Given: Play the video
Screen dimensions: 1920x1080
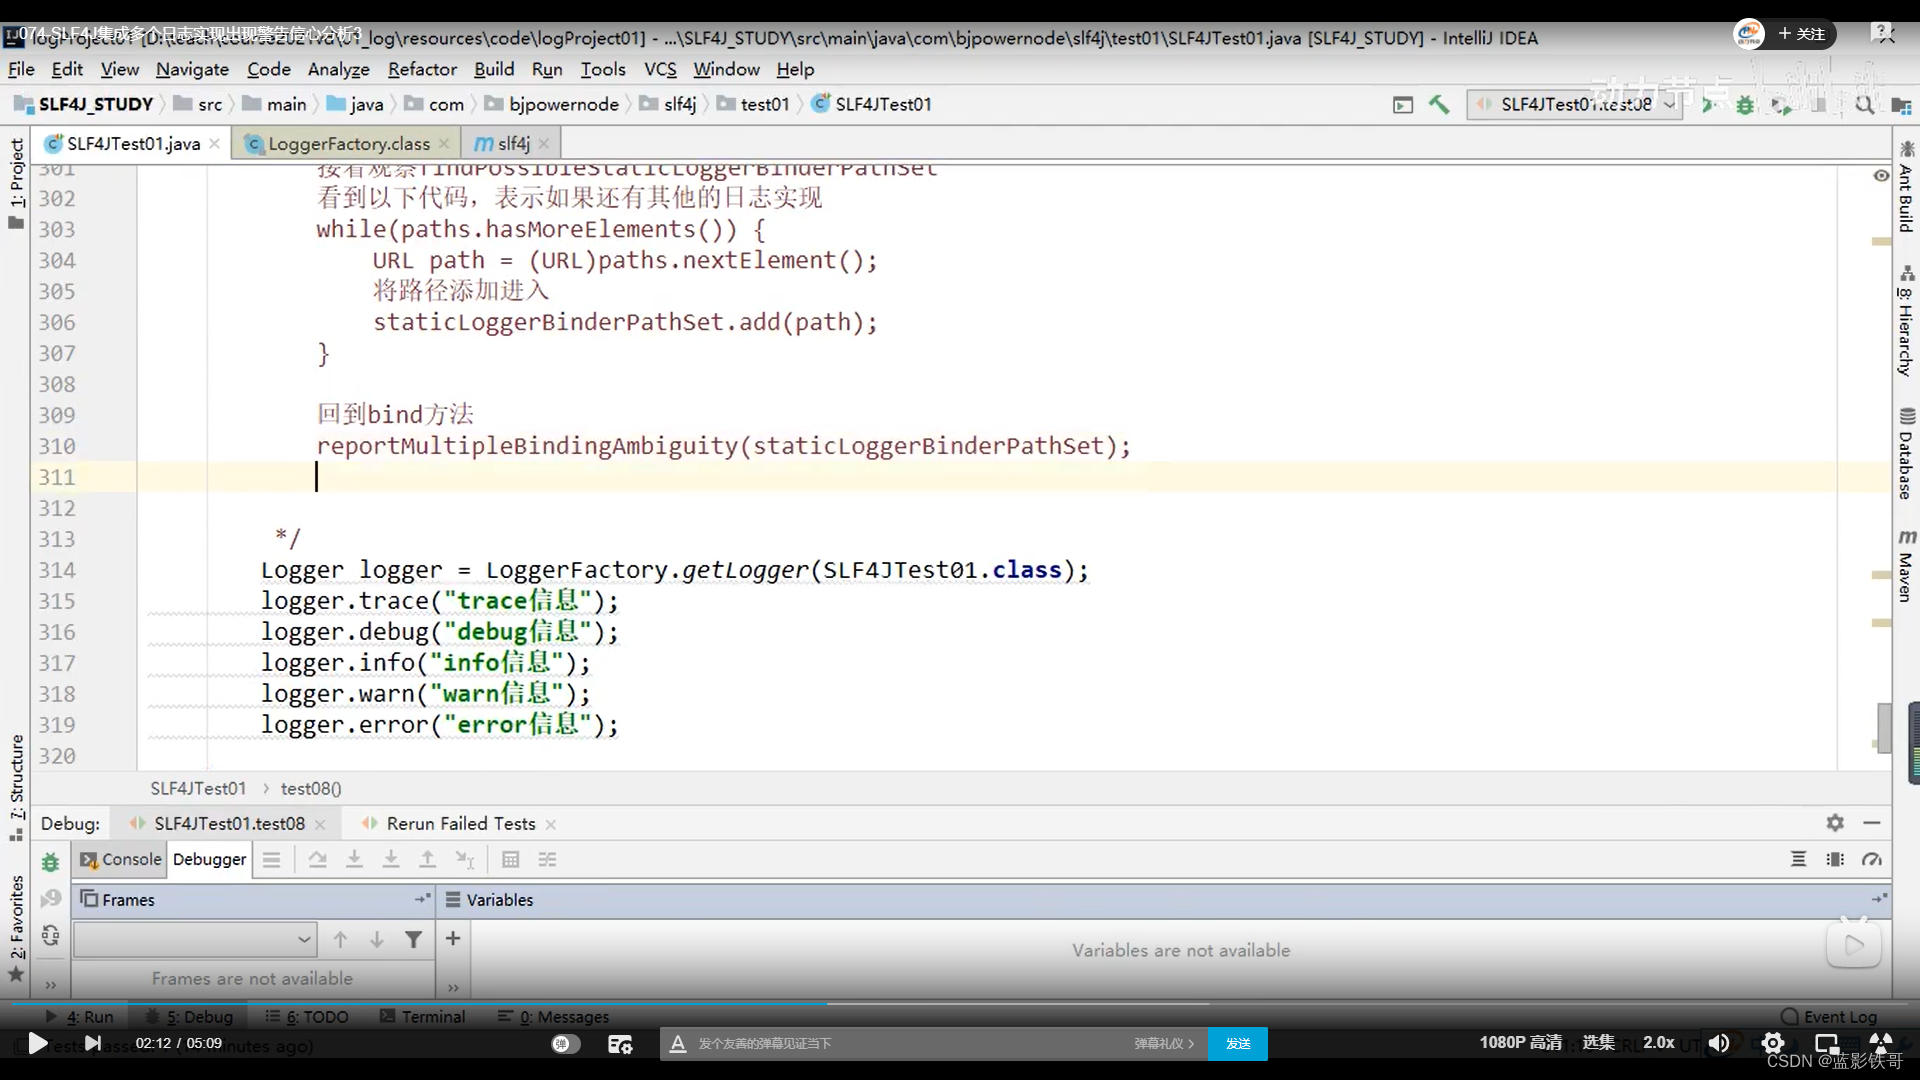Looking at the screenshot, I should pos(37,1043).
